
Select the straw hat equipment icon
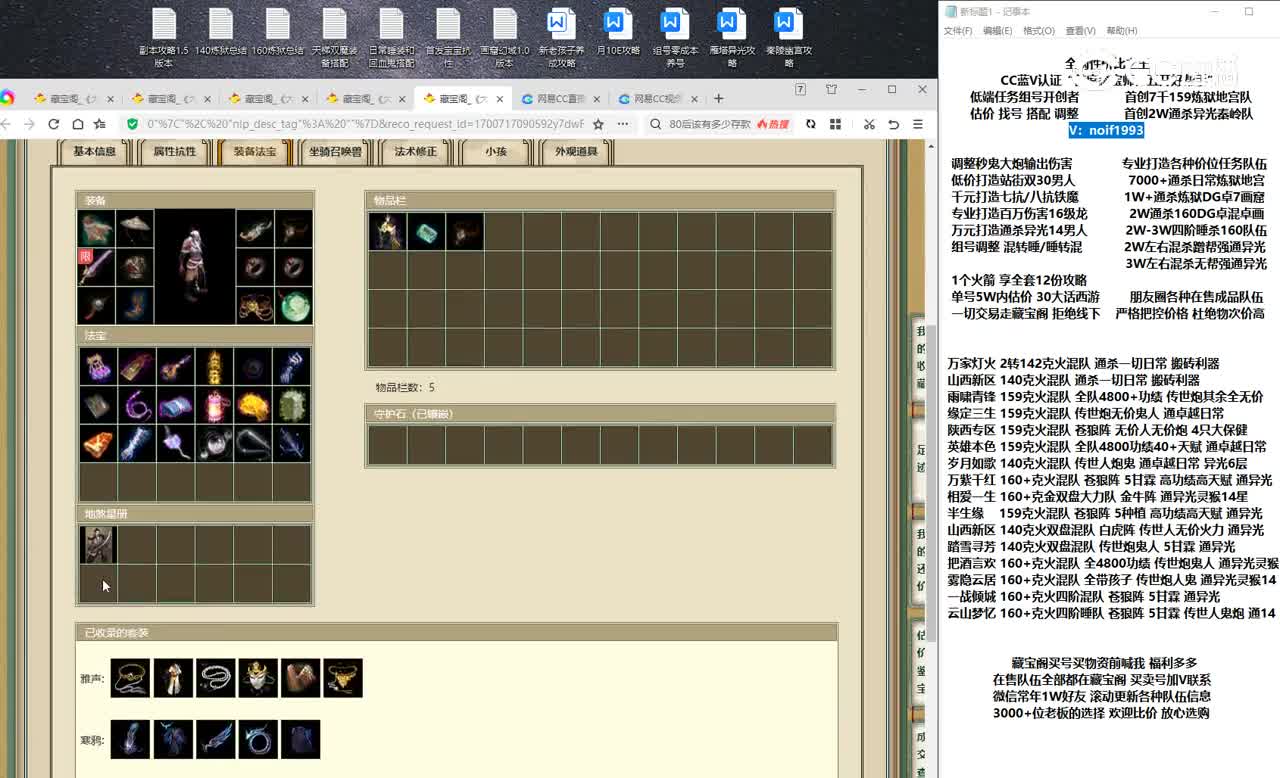click(135, 229)
